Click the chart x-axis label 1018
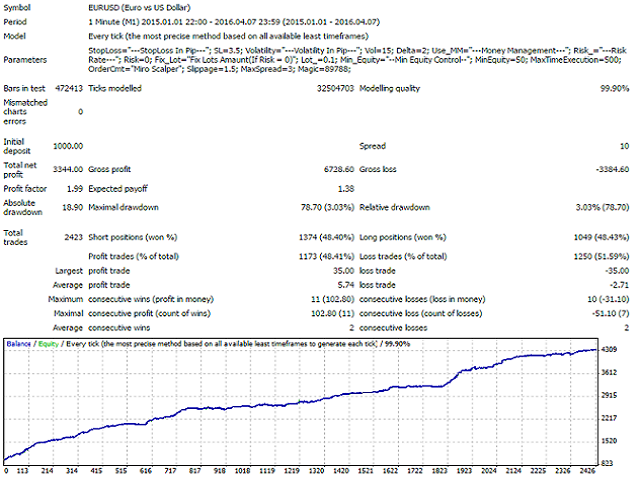Screen dimensions: 640x480 click(x=242, y=471)
